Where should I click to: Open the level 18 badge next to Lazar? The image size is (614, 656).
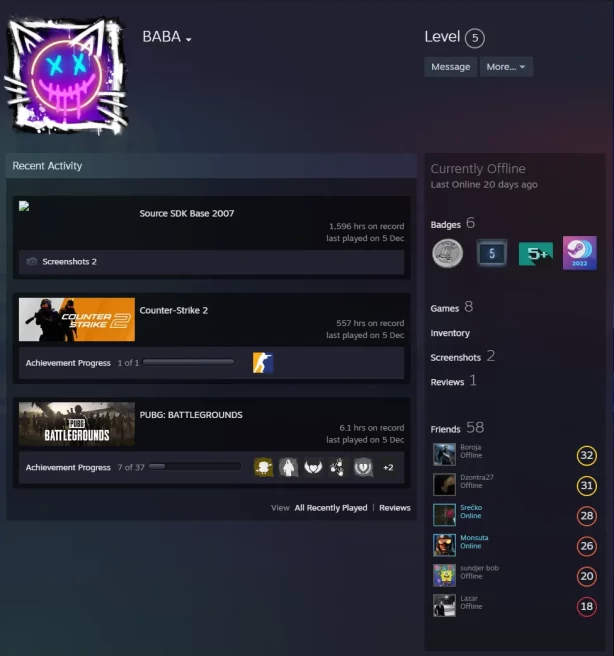point(586,606)
